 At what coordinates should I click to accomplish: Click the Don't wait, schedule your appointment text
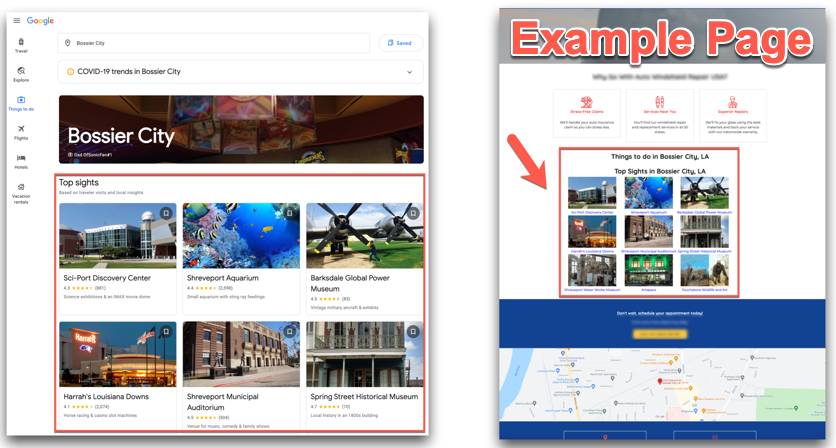coord(660,314)
